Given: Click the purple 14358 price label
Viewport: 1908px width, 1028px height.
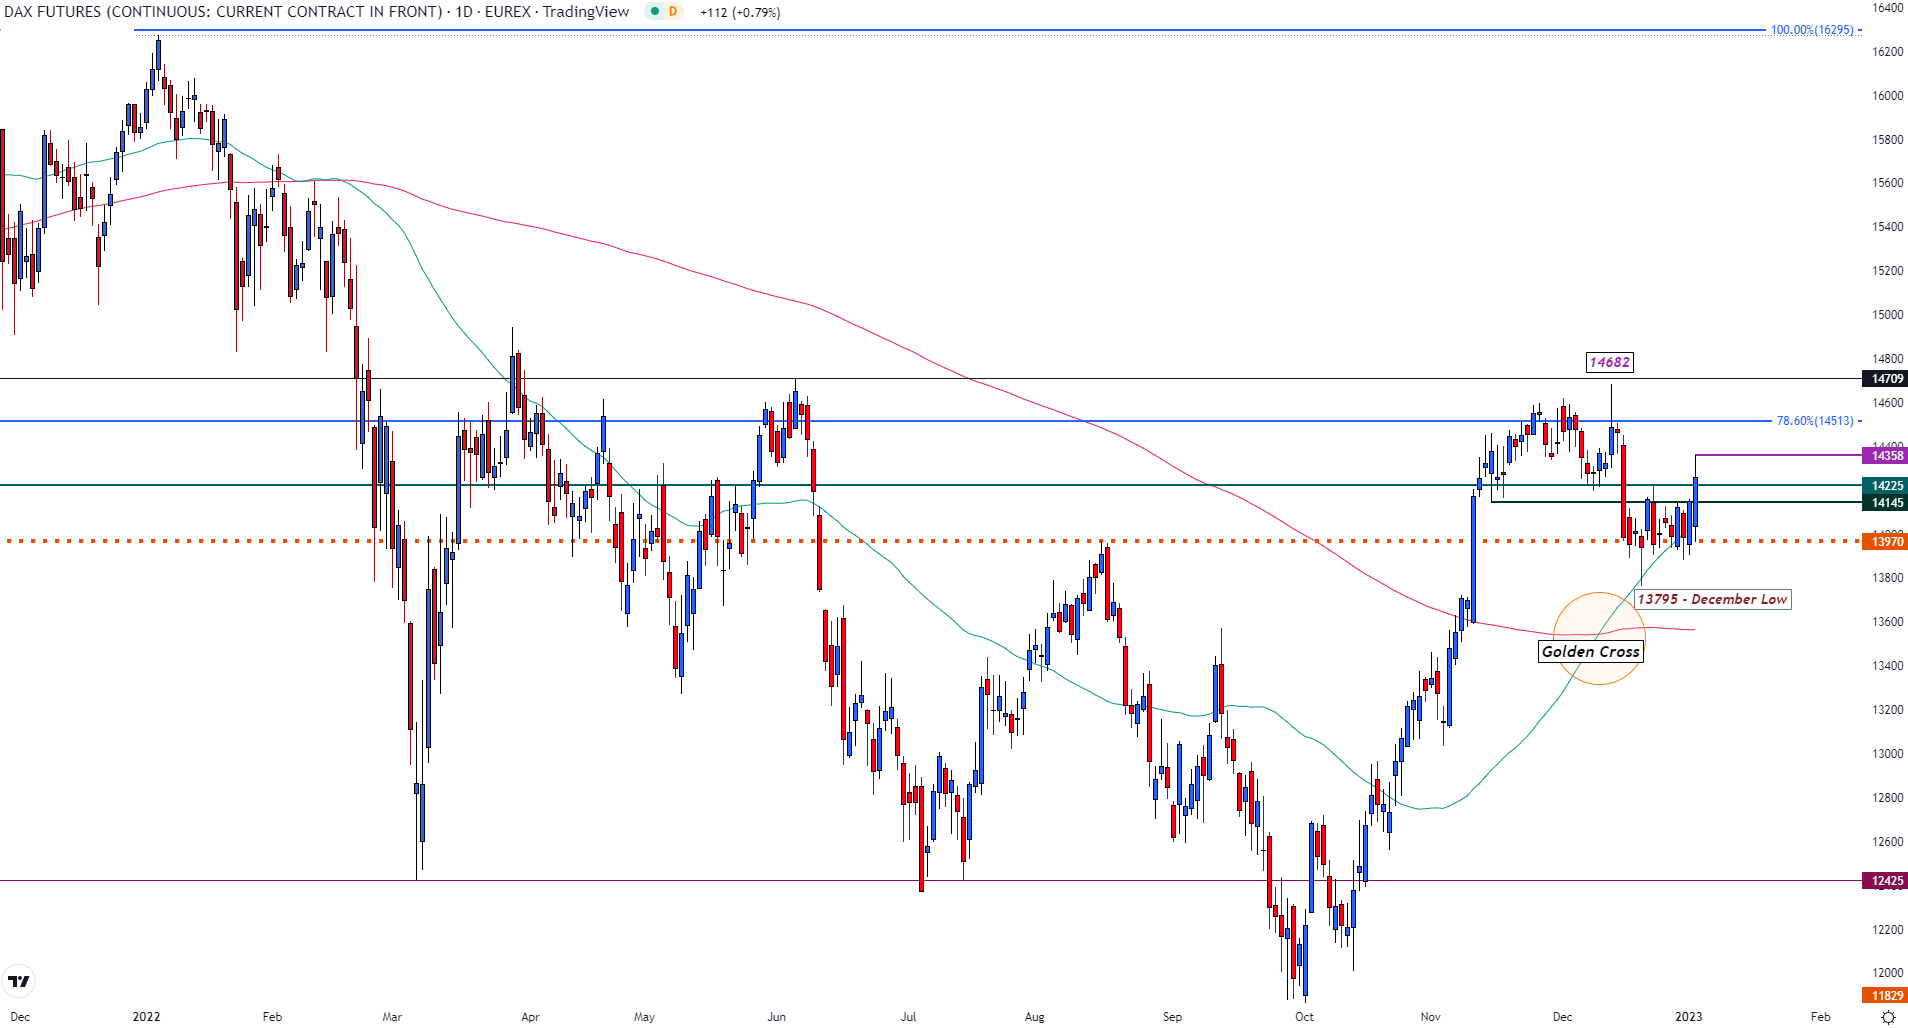Looking at the screenshot, I should pyautogui.click(x=1886, y=456).
